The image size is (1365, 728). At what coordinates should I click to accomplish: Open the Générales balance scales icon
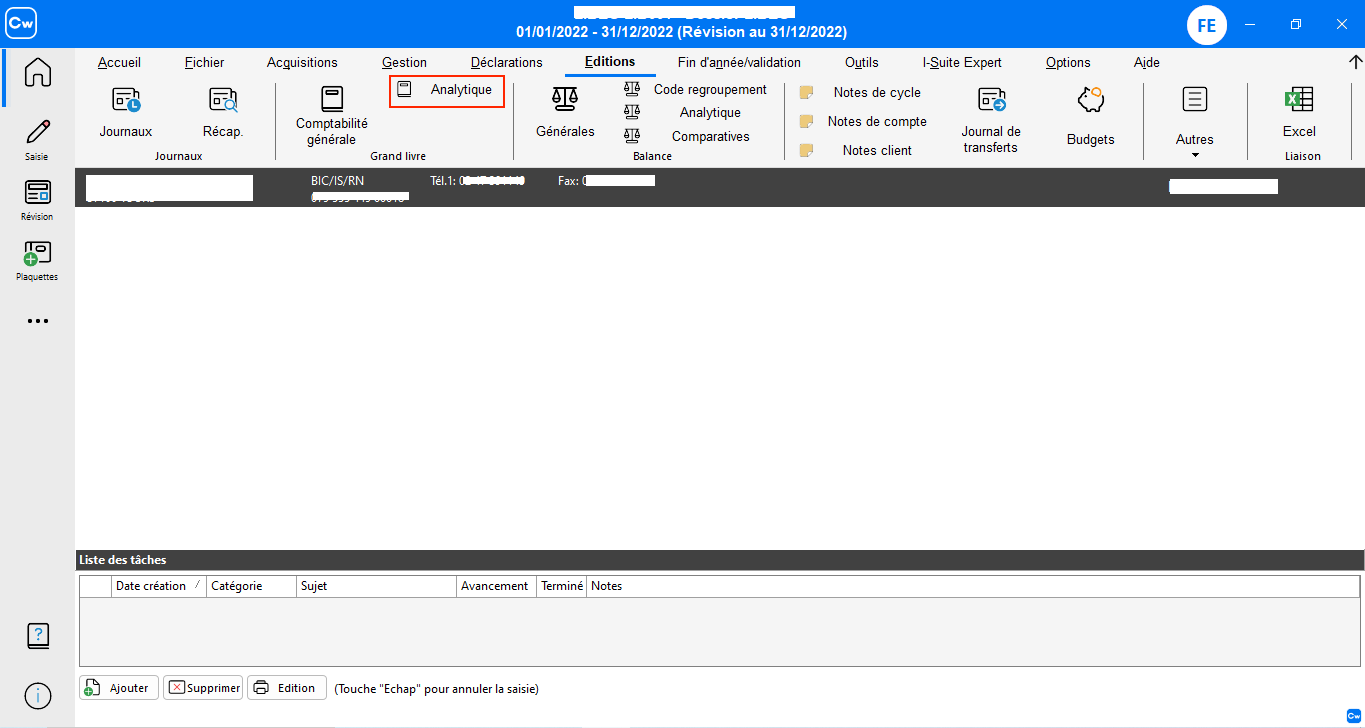[x=565, y=100]
